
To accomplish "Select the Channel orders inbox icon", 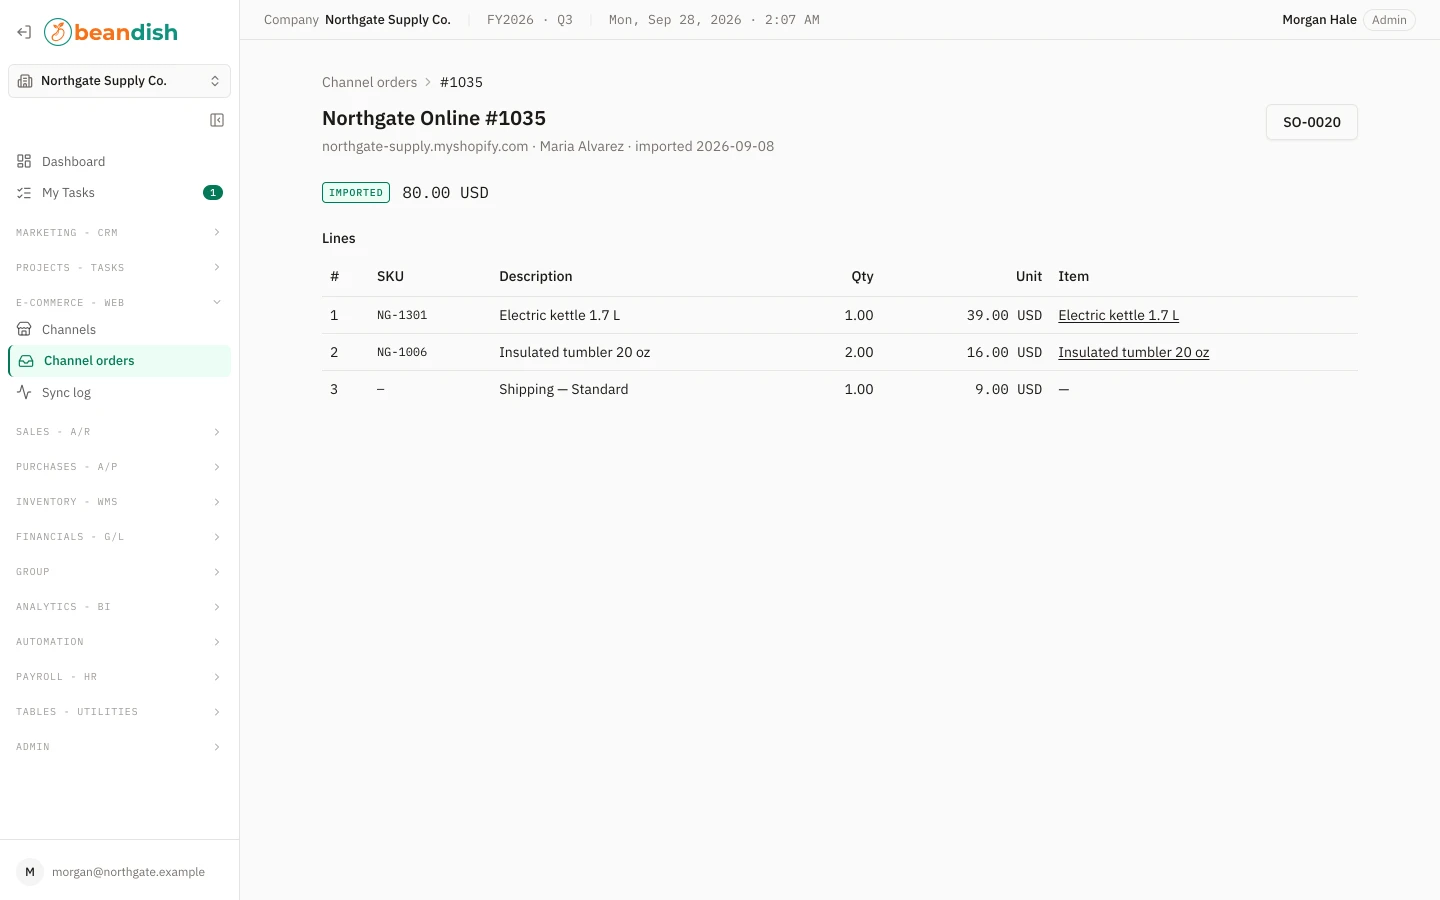I will [x=26, y=361].
